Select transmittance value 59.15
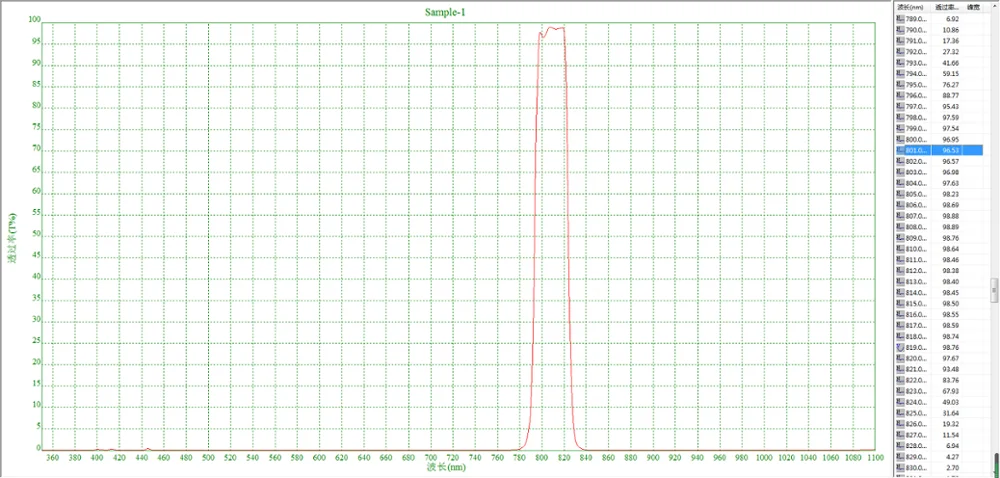Image resolution: width=1000 pixels, height=478 pixels. tap(950, 74)
